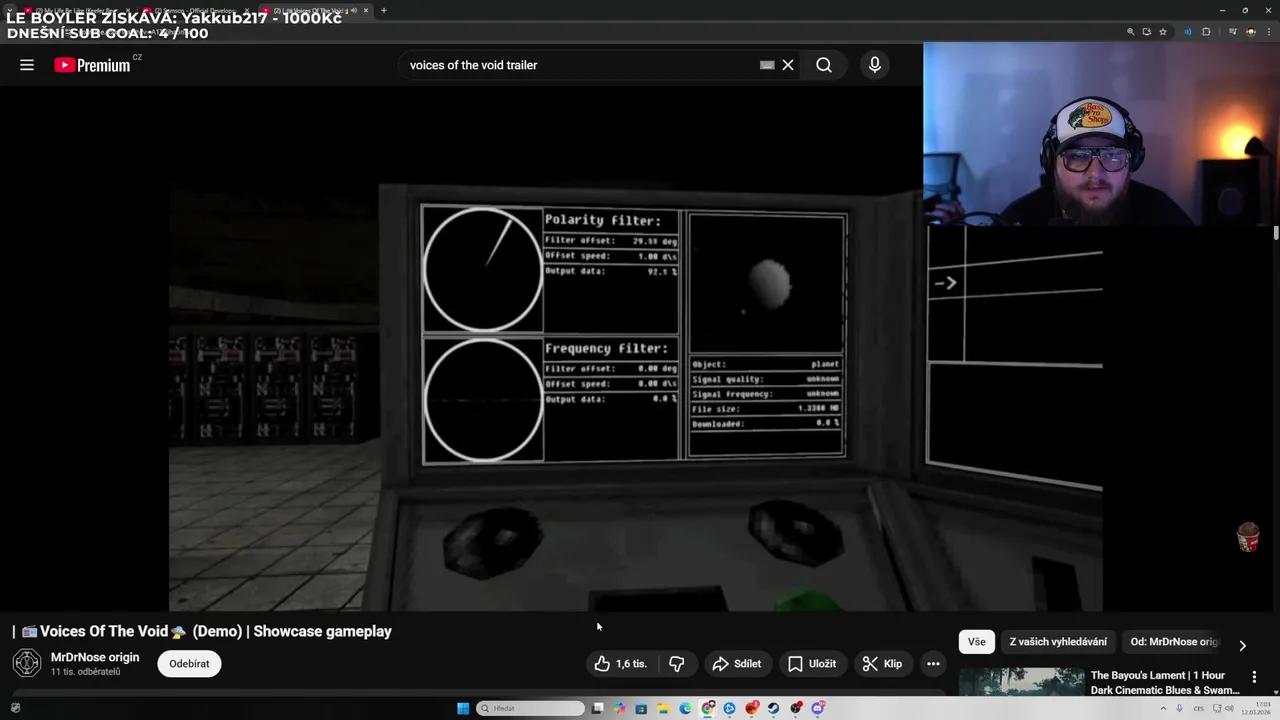Switch to the 'Voices Of The Void' browser tab
The width and height of the screenshot is (1280, 720).
(313, 11)
